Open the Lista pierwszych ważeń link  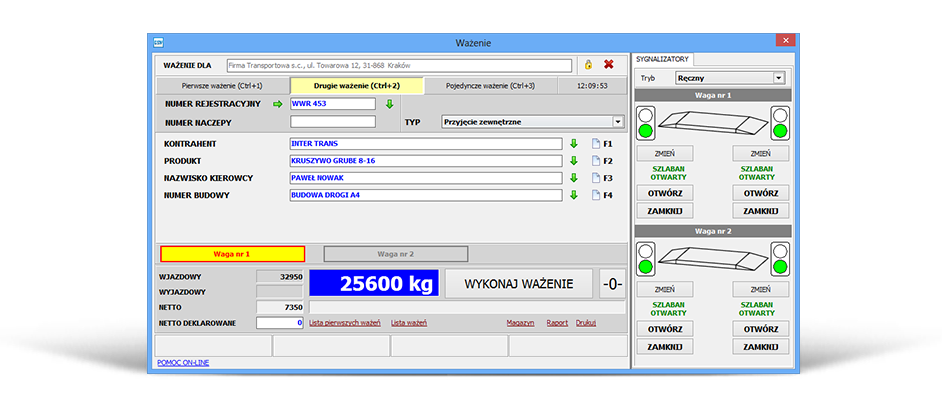pyautogui.click(x=345, y=323)
